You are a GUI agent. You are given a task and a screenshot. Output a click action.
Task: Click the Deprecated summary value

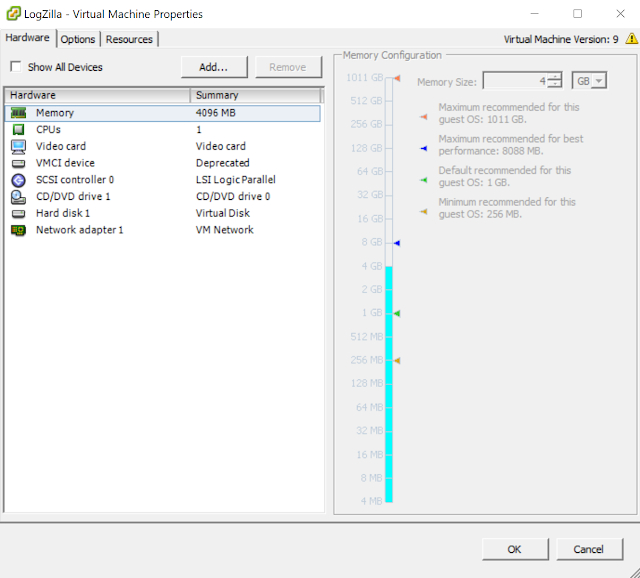pos(222,163)
